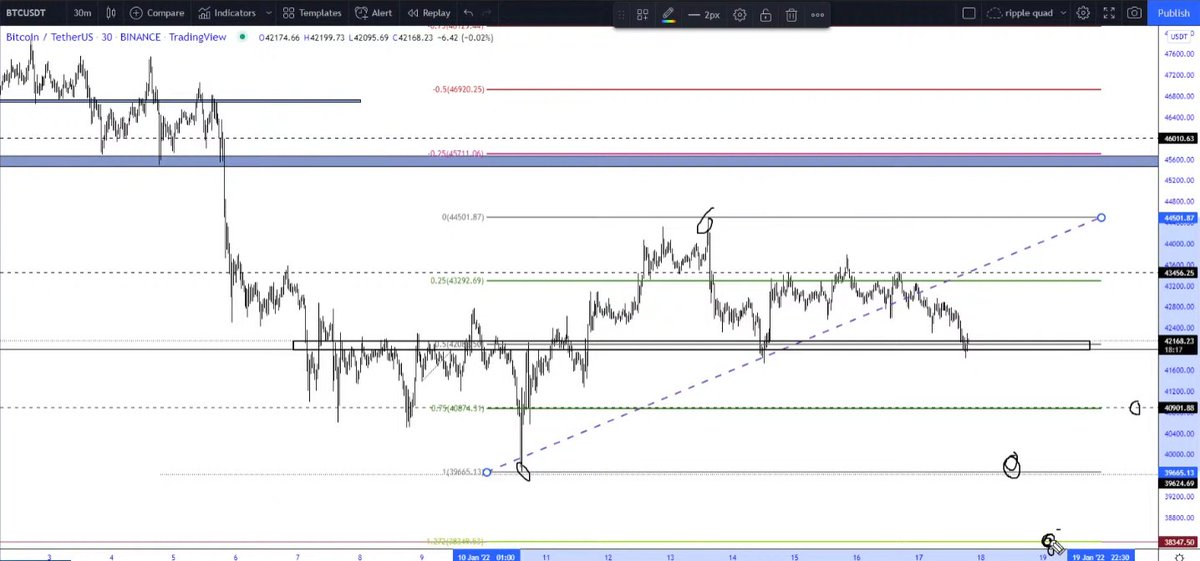Click the 0.75(40874.51) fib level label
Image resolution: width=1200 pixels, height=561 pixels.
458,408
